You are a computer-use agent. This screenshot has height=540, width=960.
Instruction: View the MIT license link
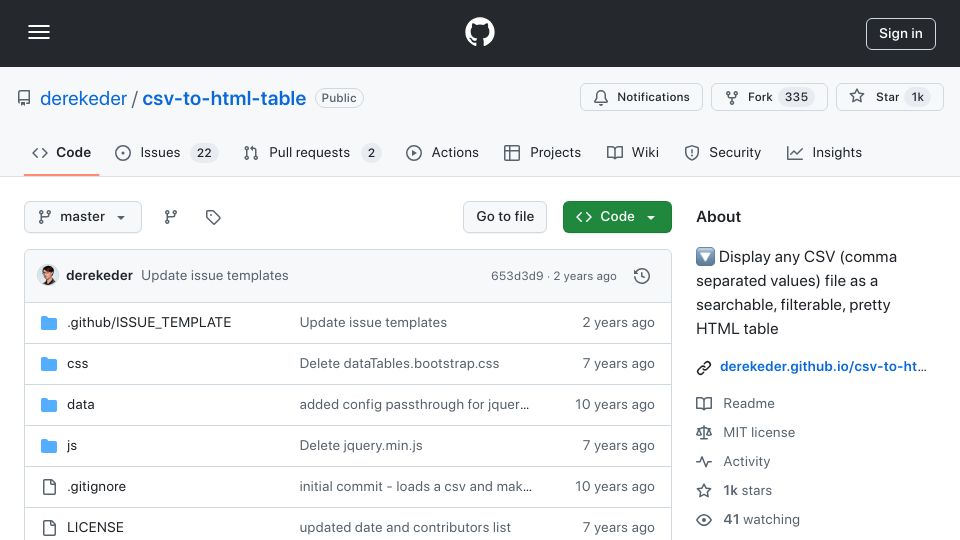click(x=759, y=432)
